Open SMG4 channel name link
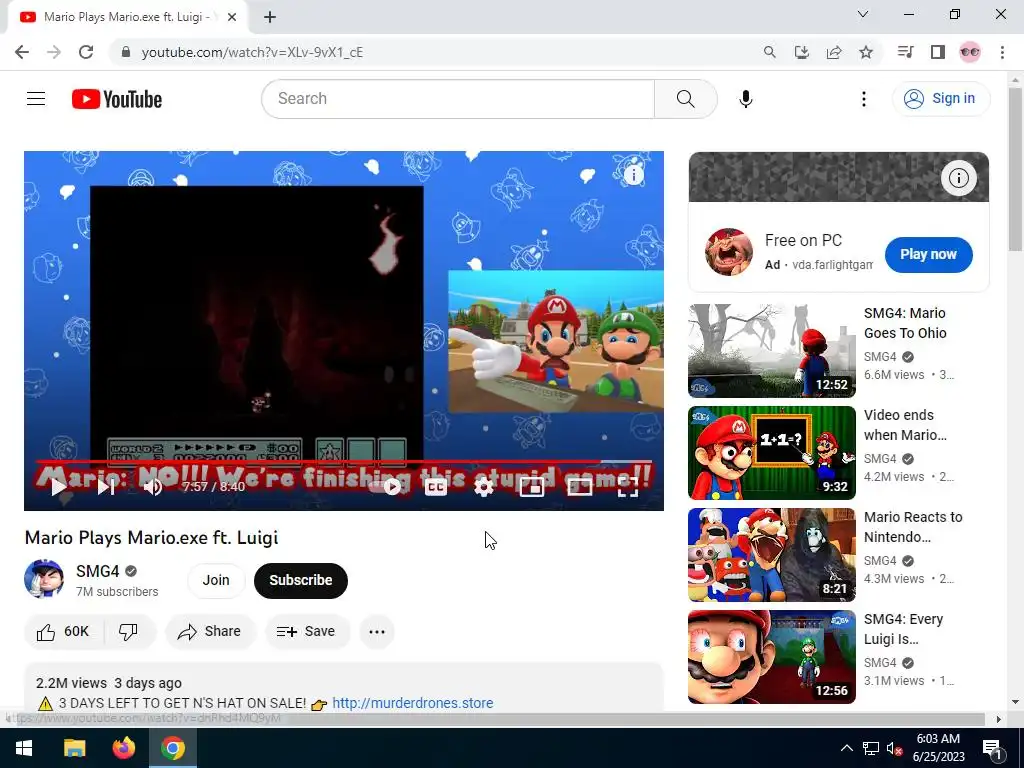 coord(98,571)
